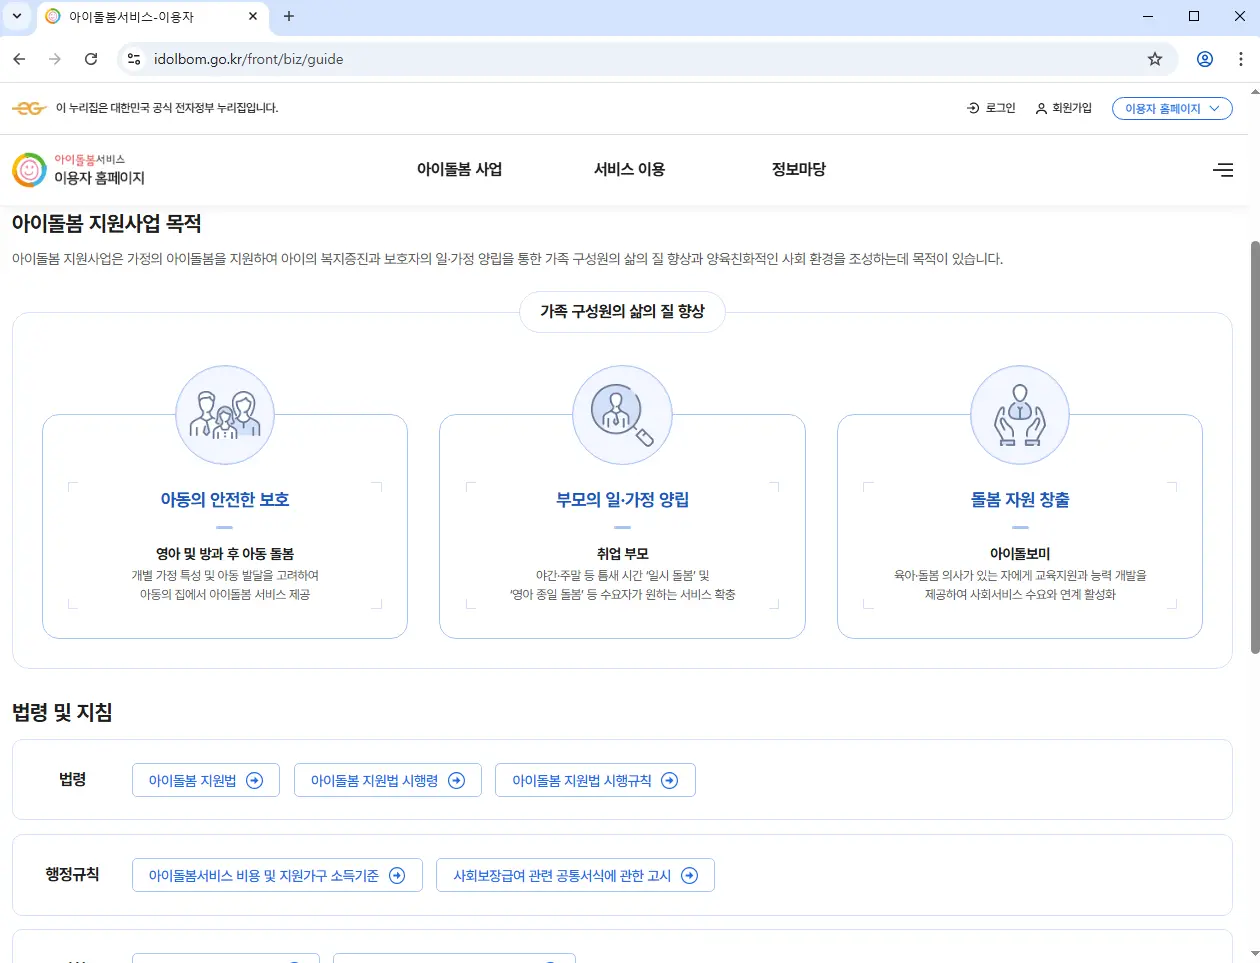1260x963 pixels.
Task: Click the 로그인 login icon
Action: tap(971, 107)
